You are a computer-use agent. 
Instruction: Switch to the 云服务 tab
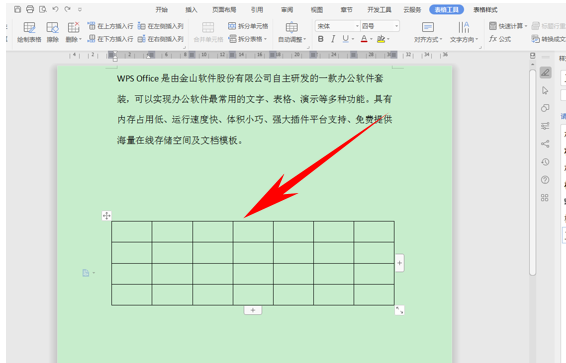coord(412,10)
